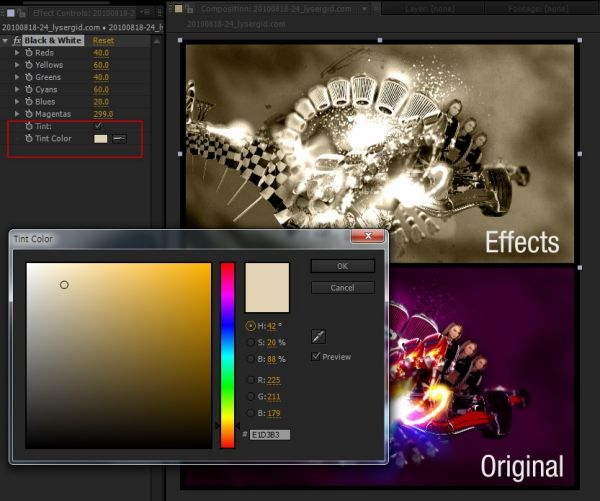Click the Greens value 40.0
The height and width of the screenshot is (501, 600).
(101, 77)
